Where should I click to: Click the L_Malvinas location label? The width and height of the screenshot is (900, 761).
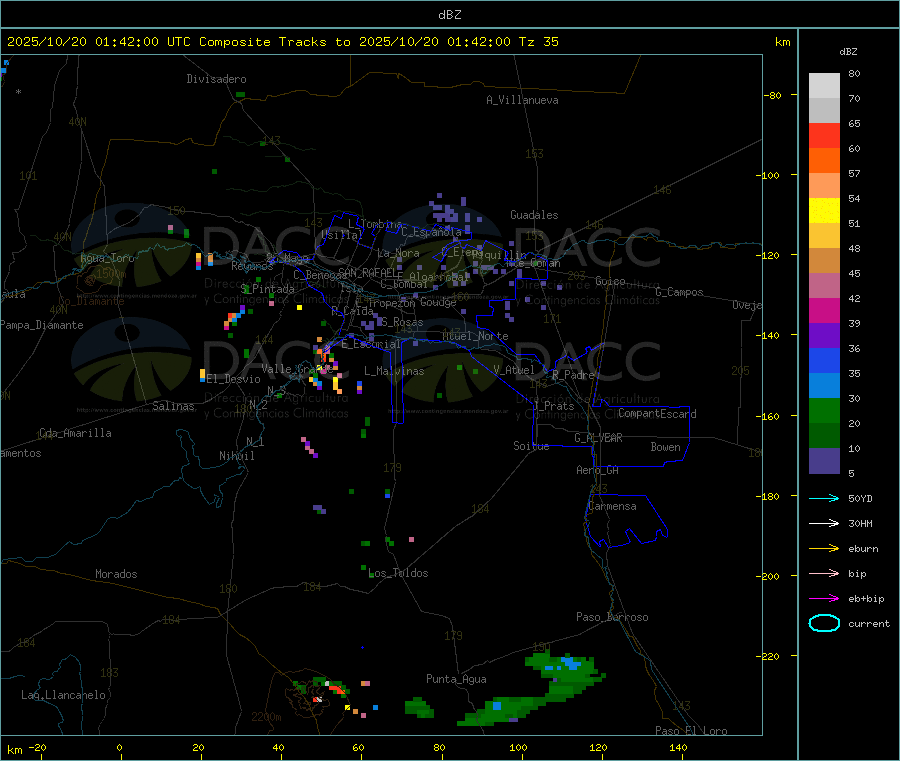pos(394,371)
